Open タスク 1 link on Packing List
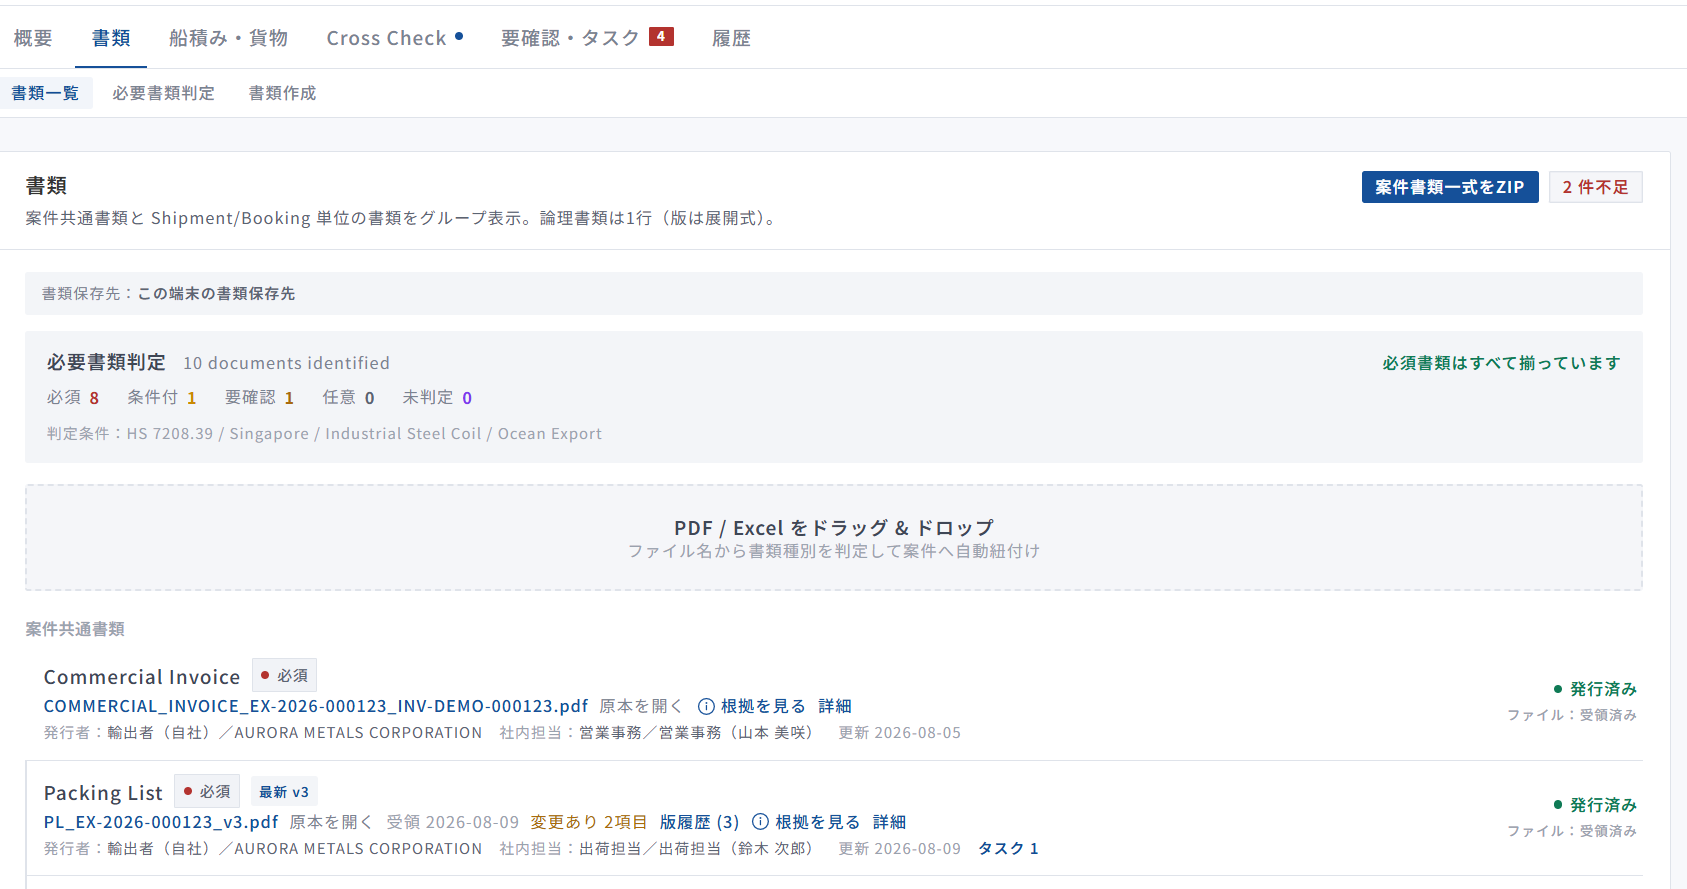This screenshot has height=889, width=1687. (x=1008, y=848)
